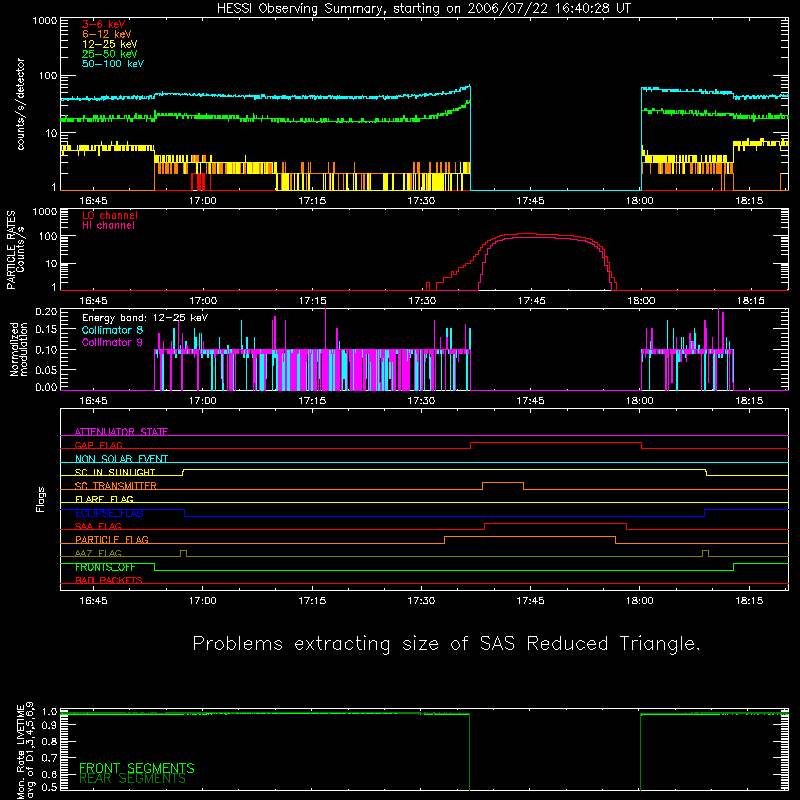Image resolution: width=800 pixels, height=800 pixels.
Task: Click the 1000 tick on counts/s/detector axis
Action: pyautogui.click(x=44, y=21)
